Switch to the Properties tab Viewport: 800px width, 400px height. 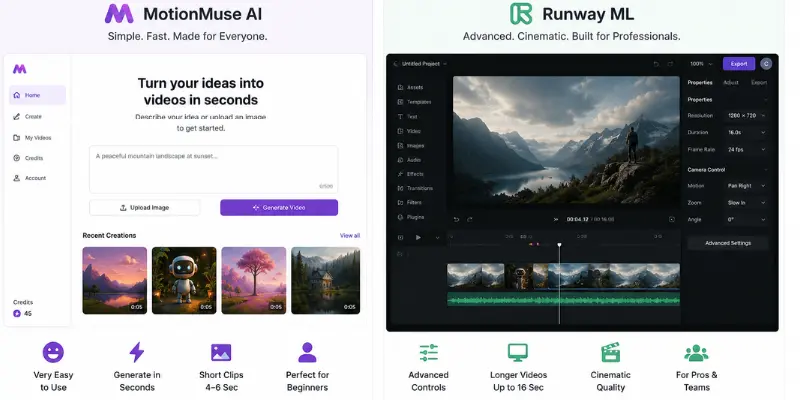[700, 83]
